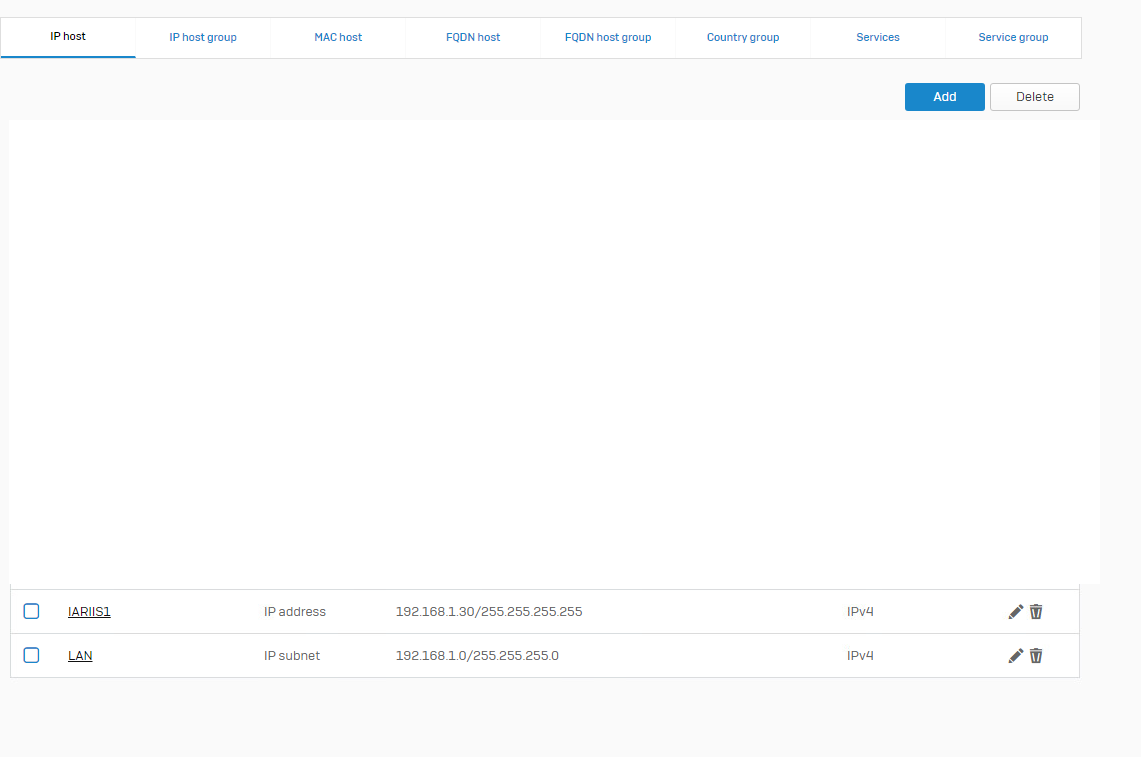Screen dimensions: 1141x757
Task: Edit the LAN host with pencil icon
Action: [1016, 656]
